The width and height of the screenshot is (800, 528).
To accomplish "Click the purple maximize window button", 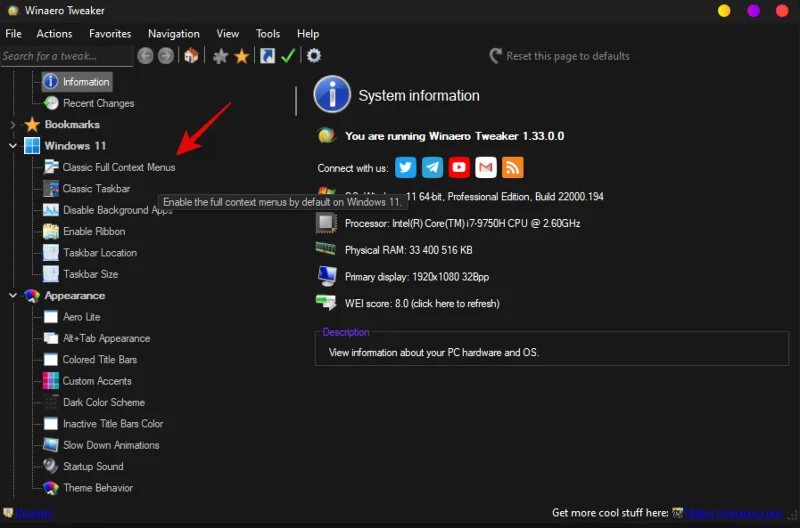I will point(753,11).
